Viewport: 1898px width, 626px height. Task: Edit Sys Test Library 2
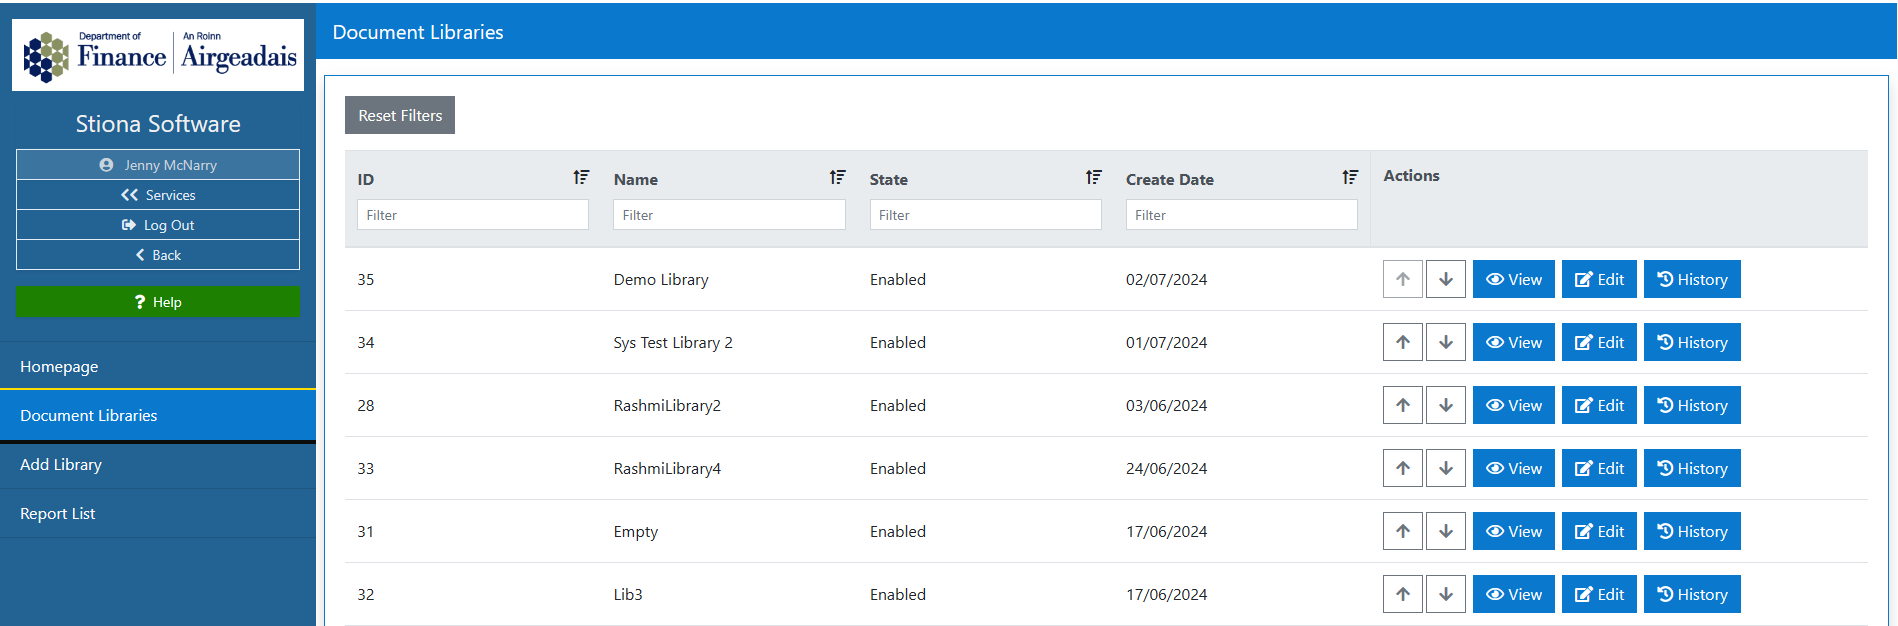coord(1599,342)
